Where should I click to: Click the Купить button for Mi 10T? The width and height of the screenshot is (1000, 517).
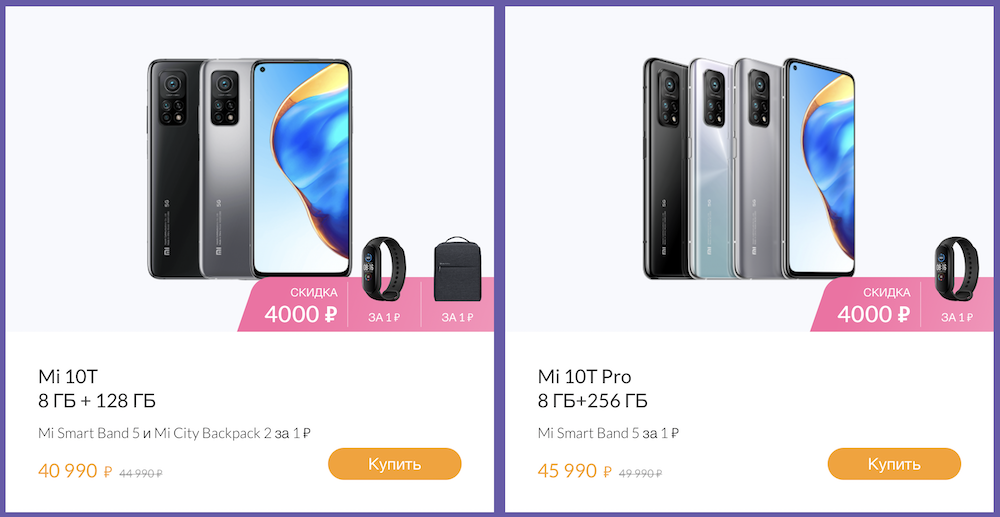coord(394,463)
